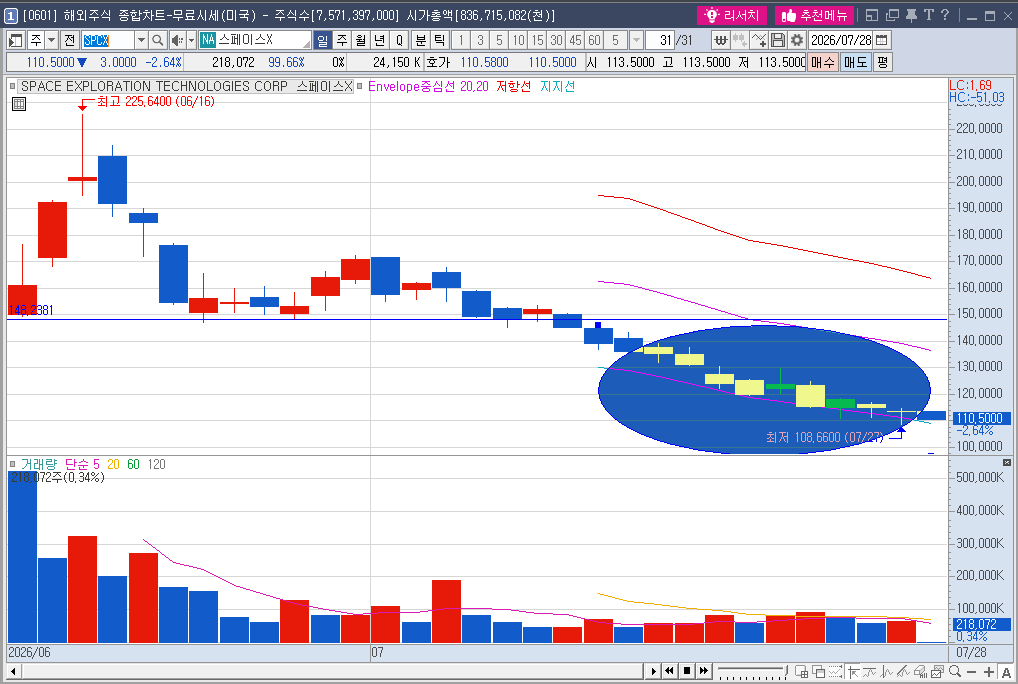Expand the 주 market type dropdown arrow

click(x=51, y=40)
